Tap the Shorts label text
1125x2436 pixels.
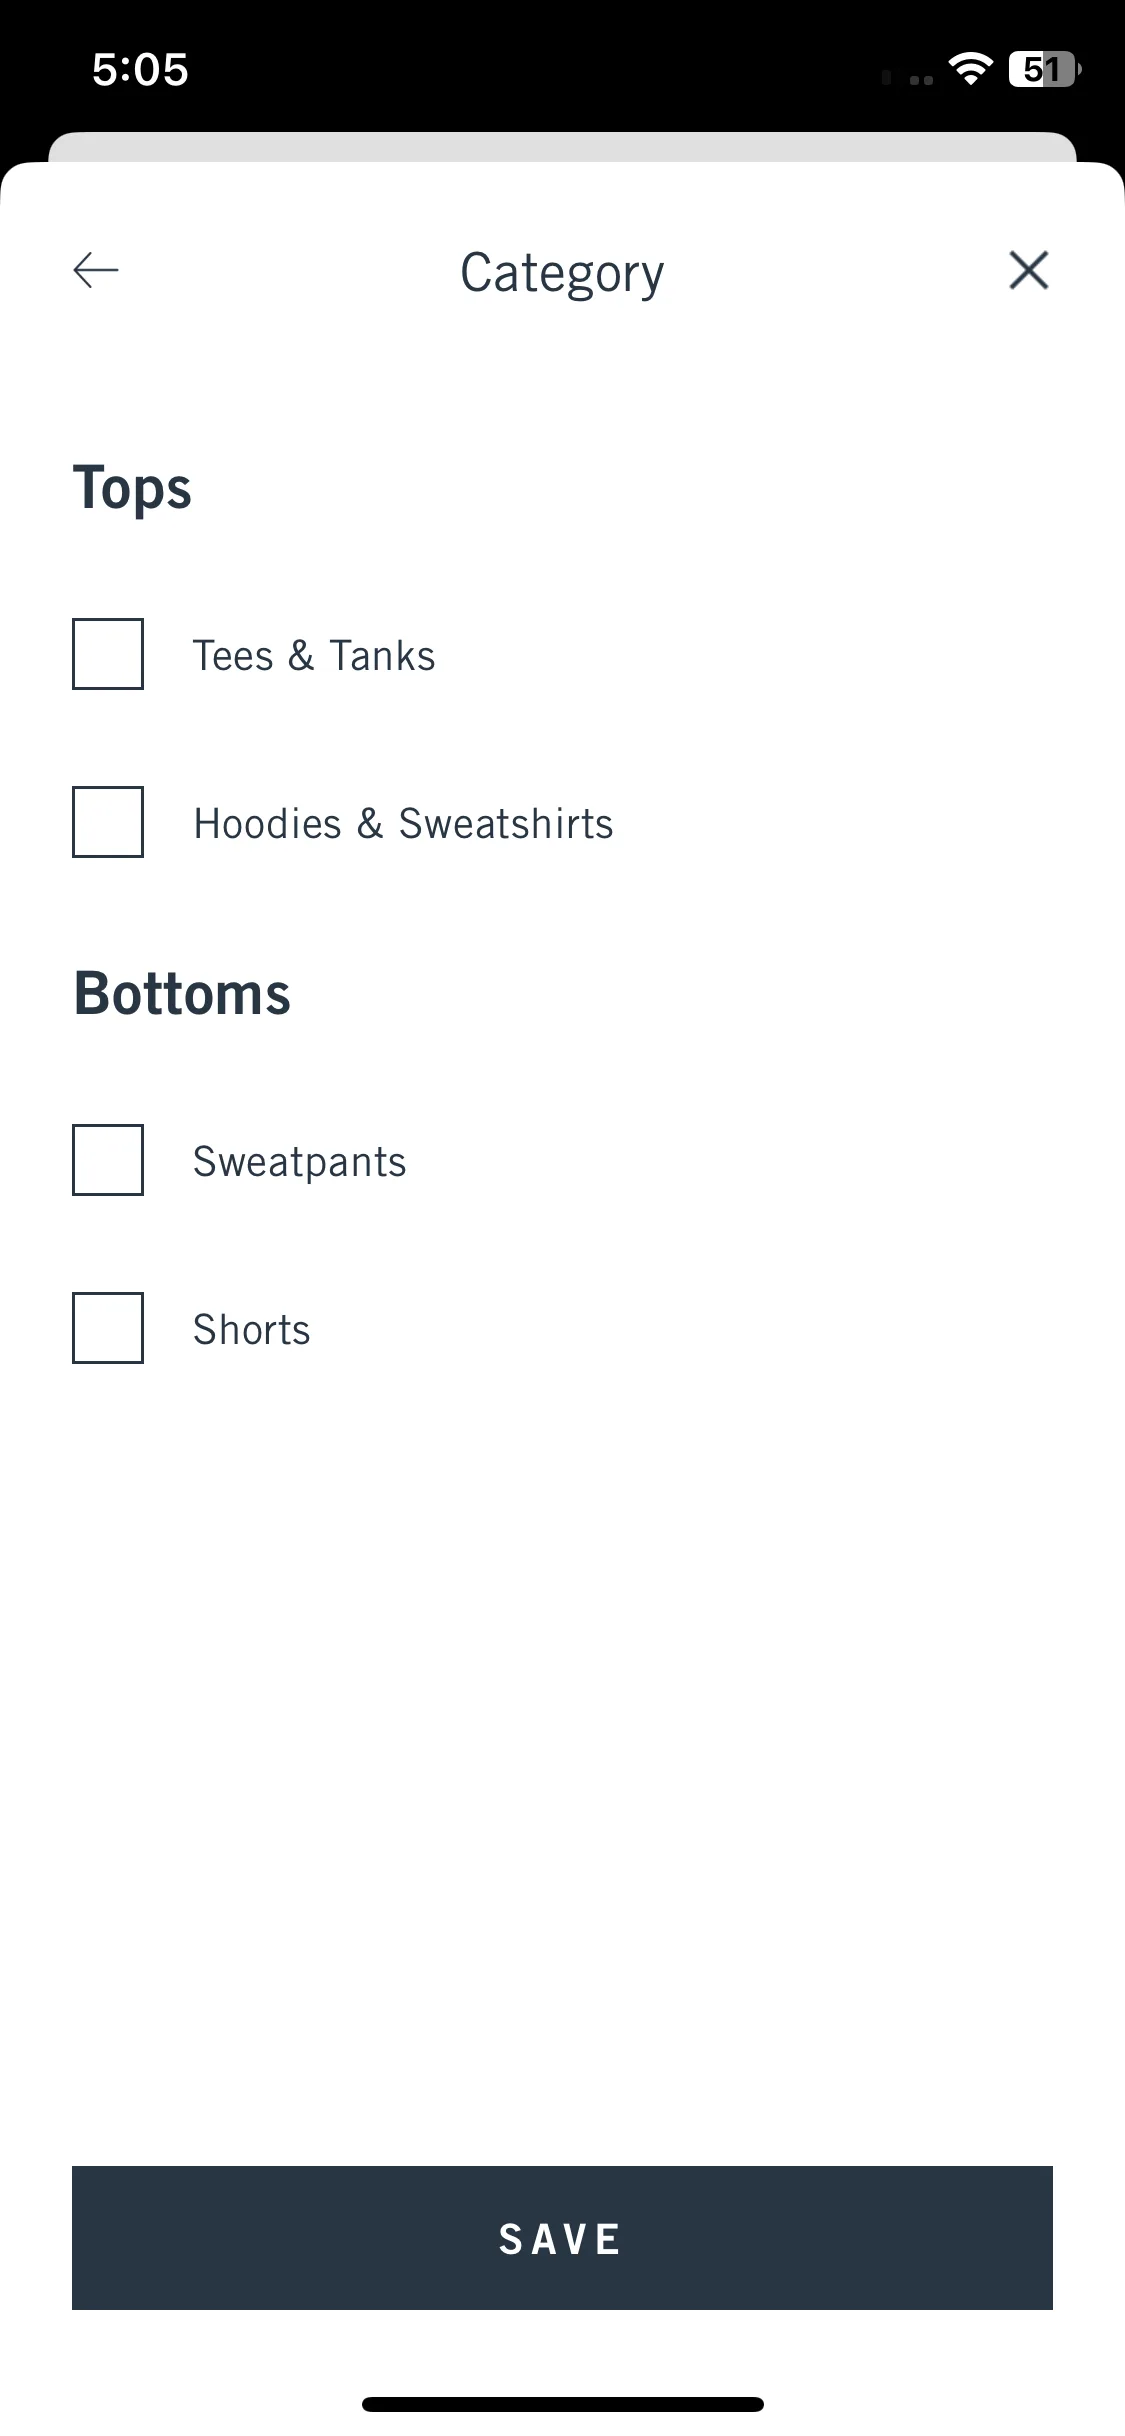[x=252, y=1330]
